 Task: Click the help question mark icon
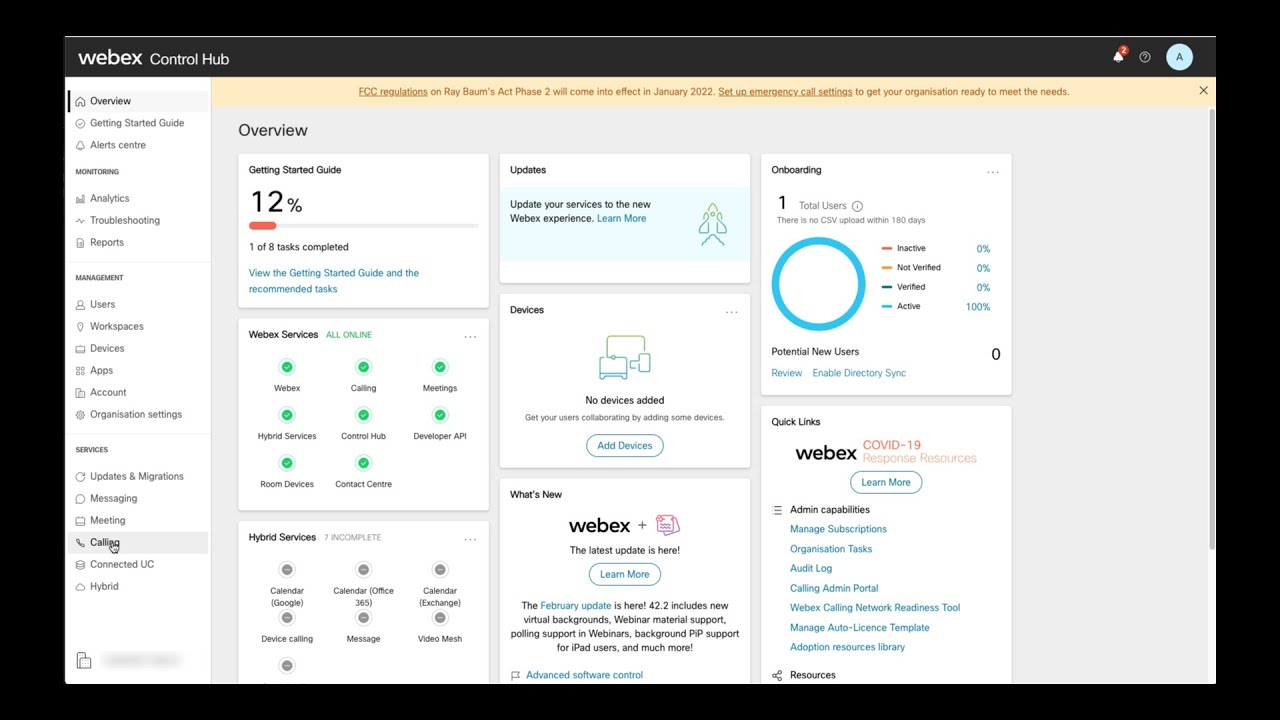point(1145,57)
